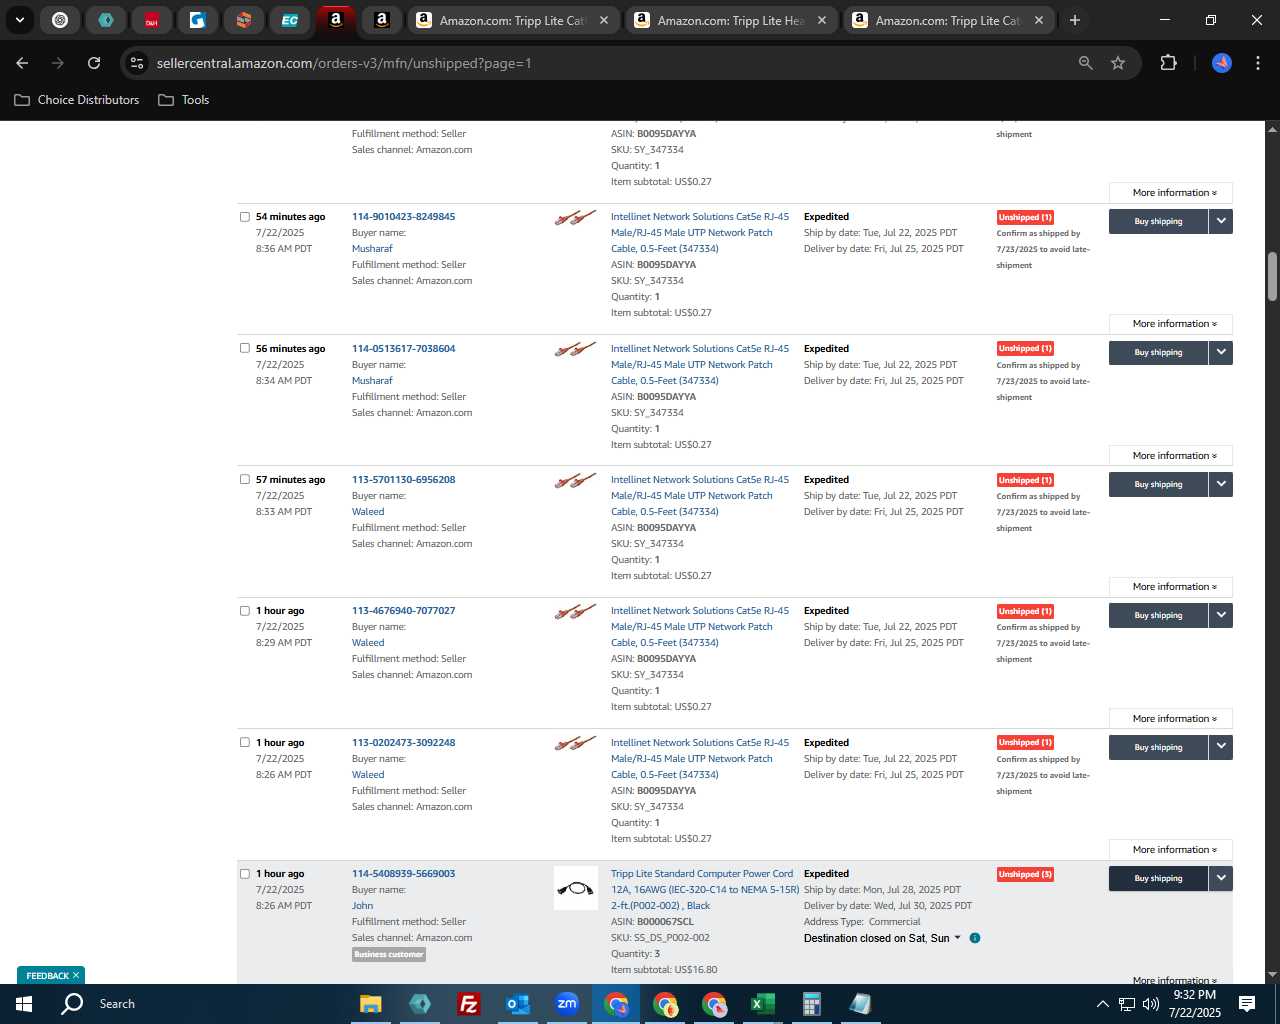1280x1024 pixels.
Task: Click Buy shipping for order 113-5701130-6956208
Action: 1158,484
